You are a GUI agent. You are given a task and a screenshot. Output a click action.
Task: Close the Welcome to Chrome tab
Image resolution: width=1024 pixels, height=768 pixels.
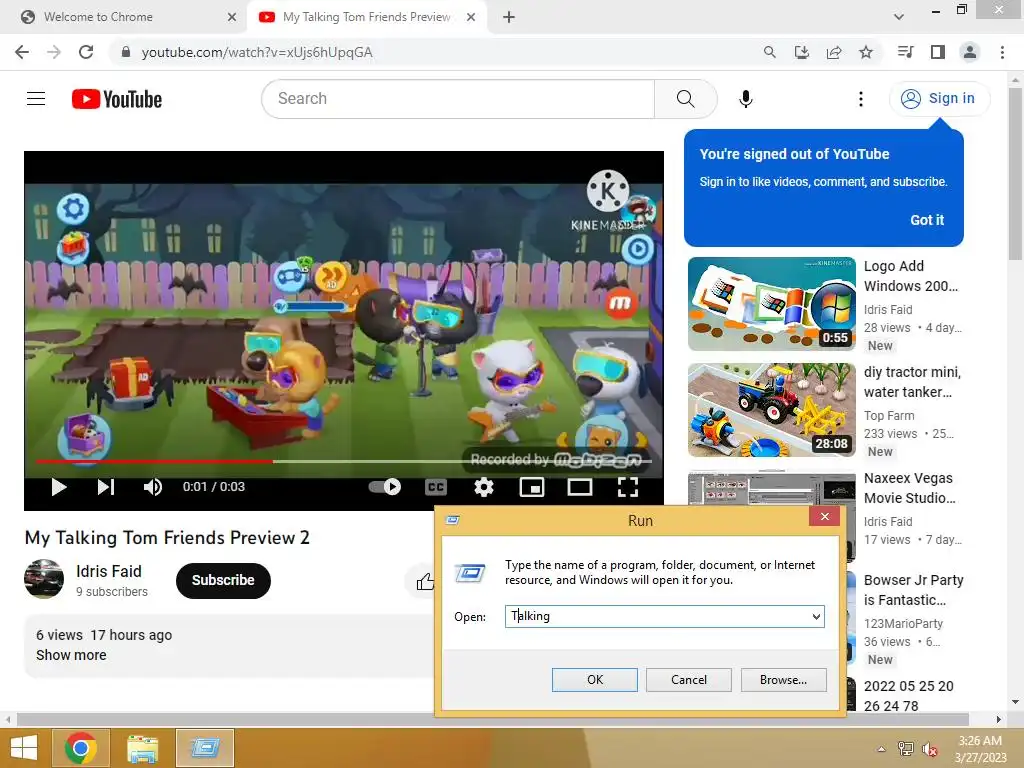click(232, 17)
